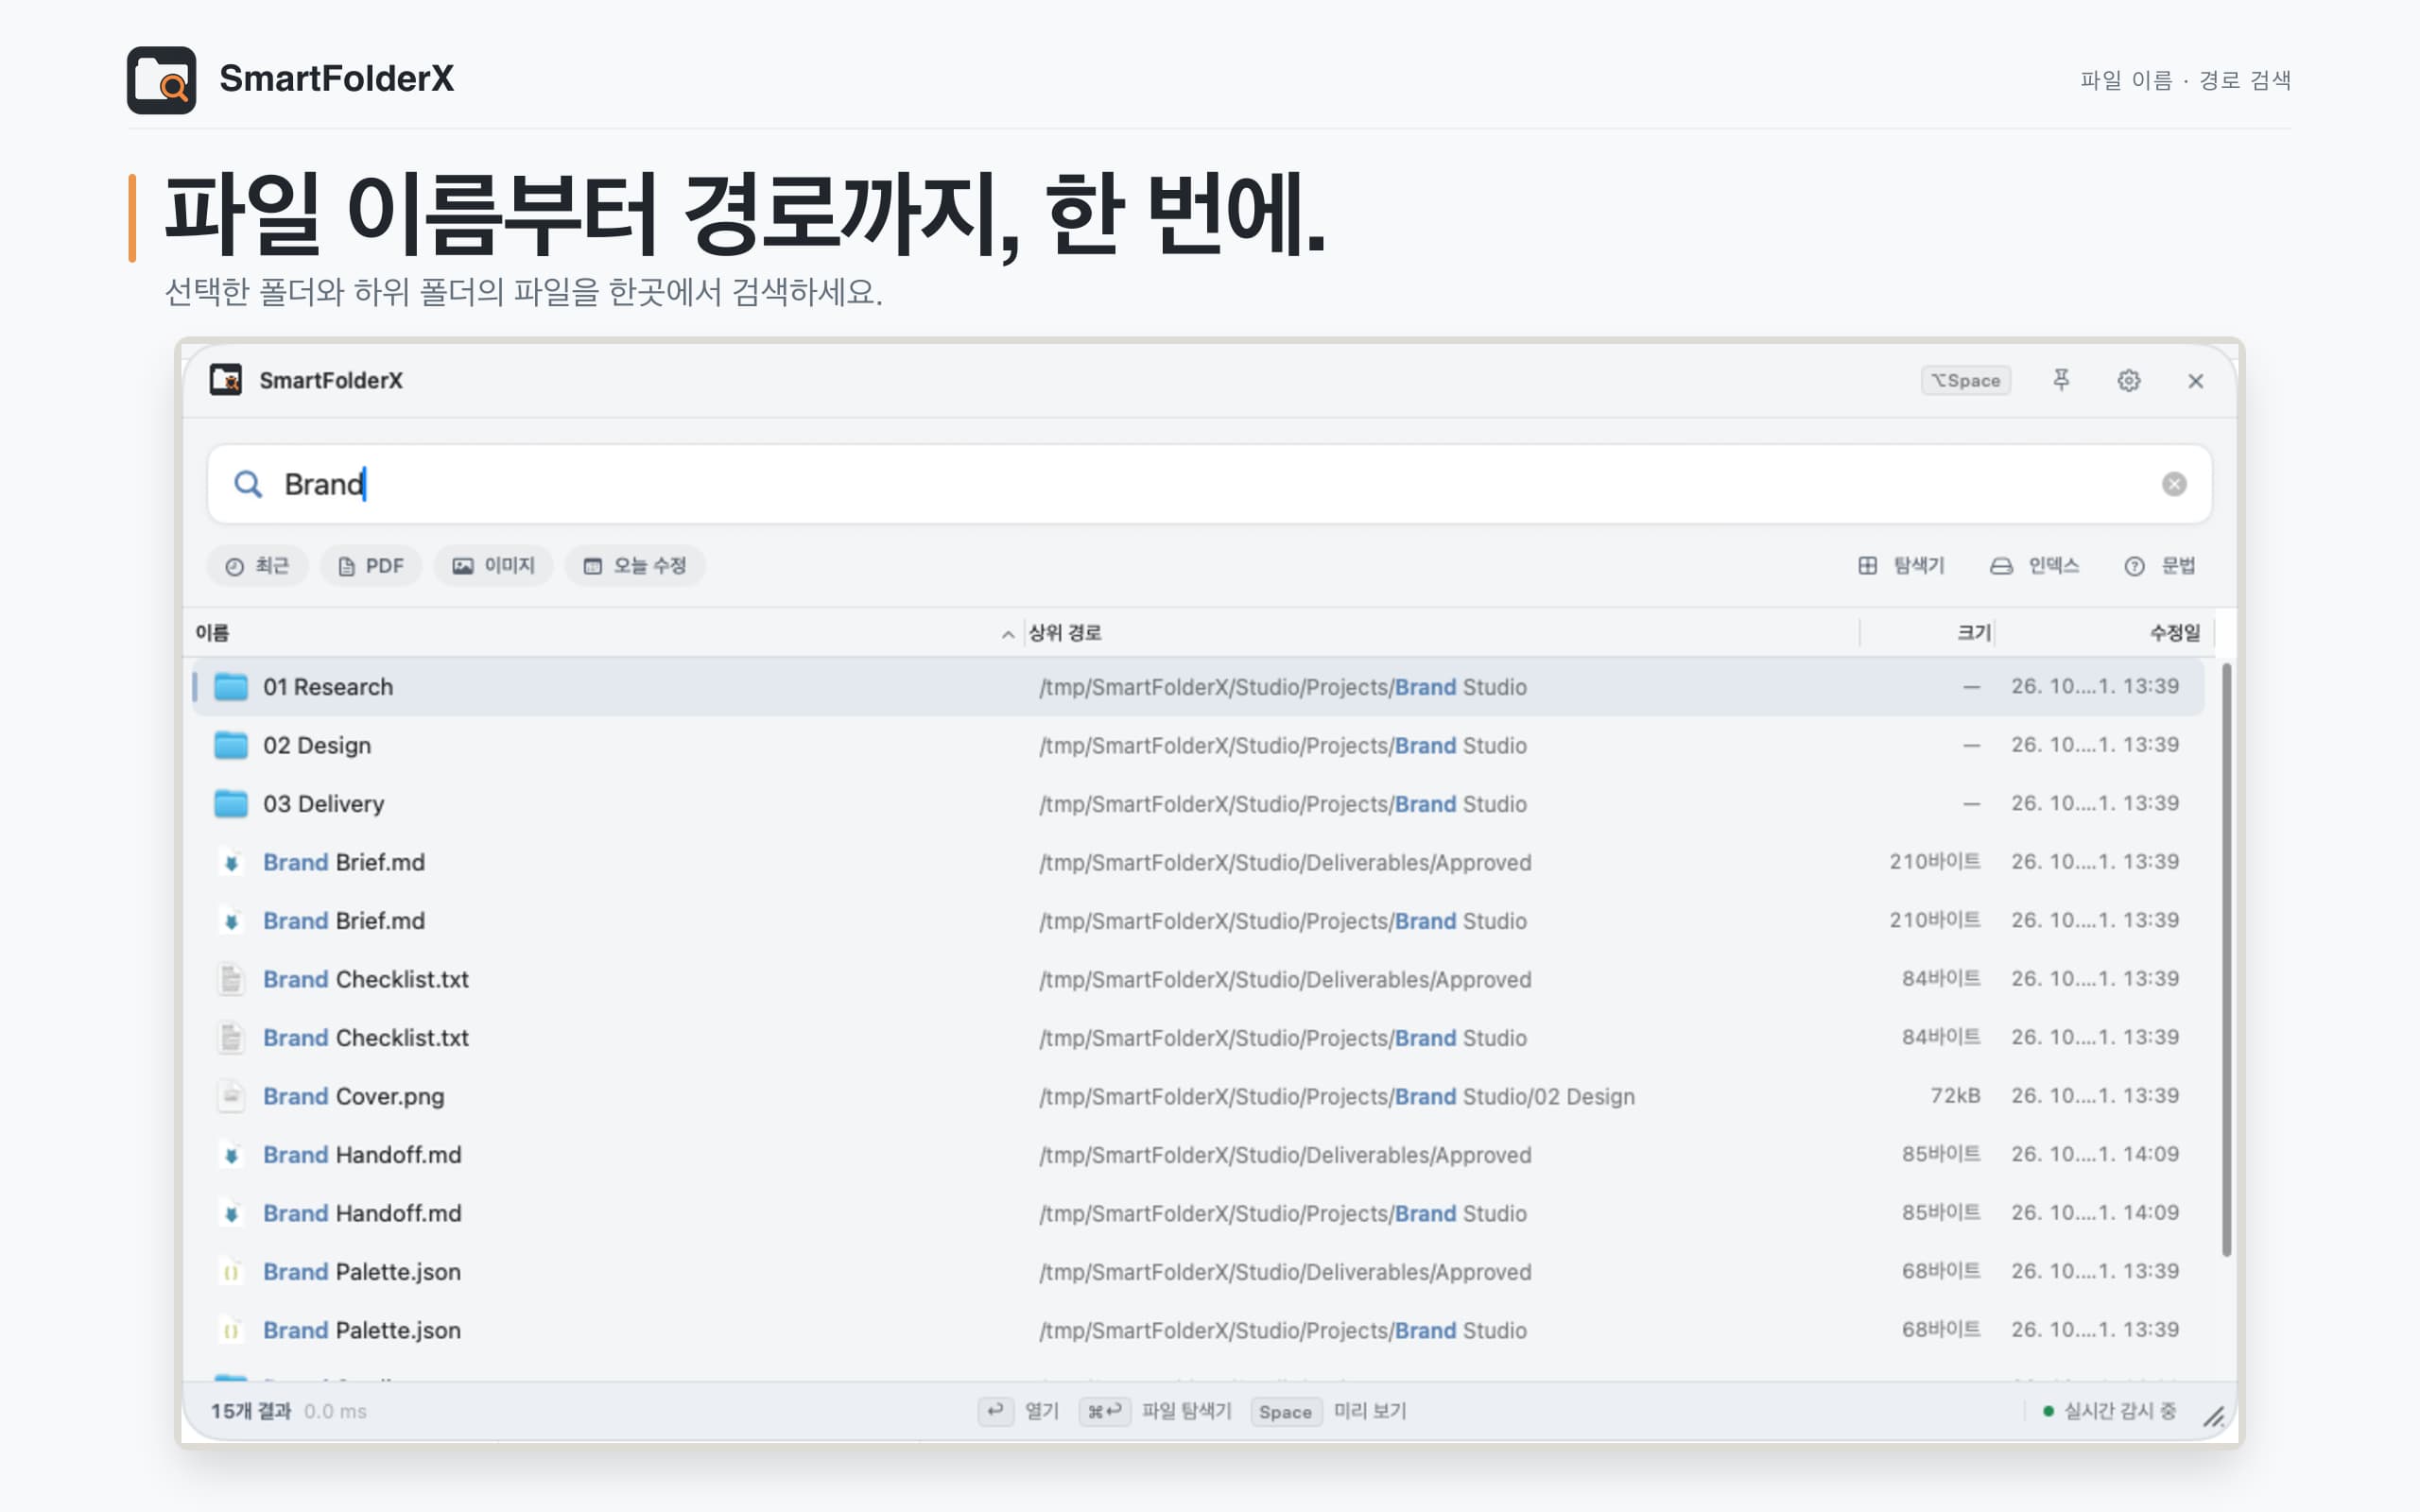This screenshot has height=1512, width=2420.
Task: Click the pin window icon
Action: (x=2061, y=380)
